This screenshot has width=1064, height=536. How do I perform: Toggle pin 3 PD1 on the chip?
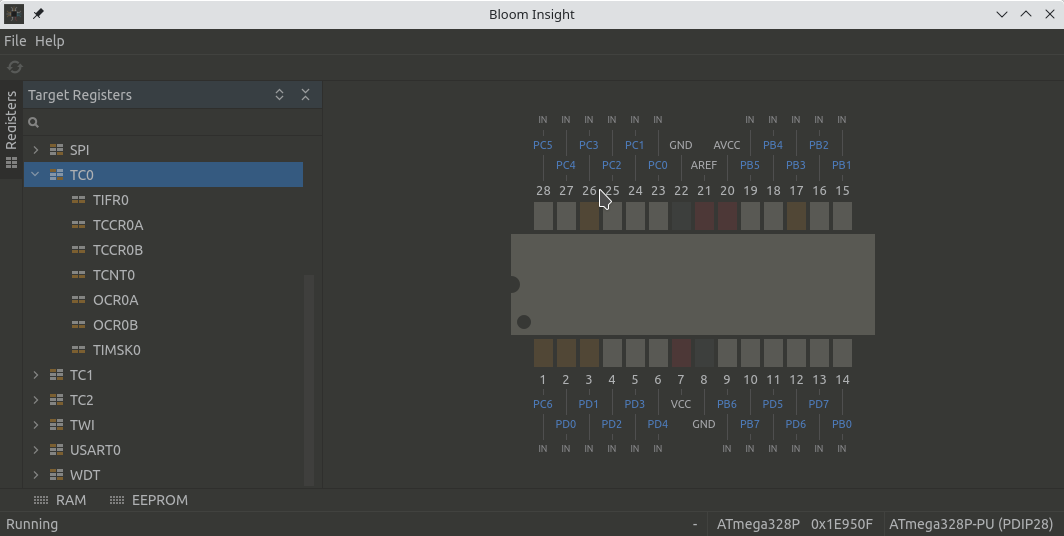pyautogui.click(x=589, y=353)
